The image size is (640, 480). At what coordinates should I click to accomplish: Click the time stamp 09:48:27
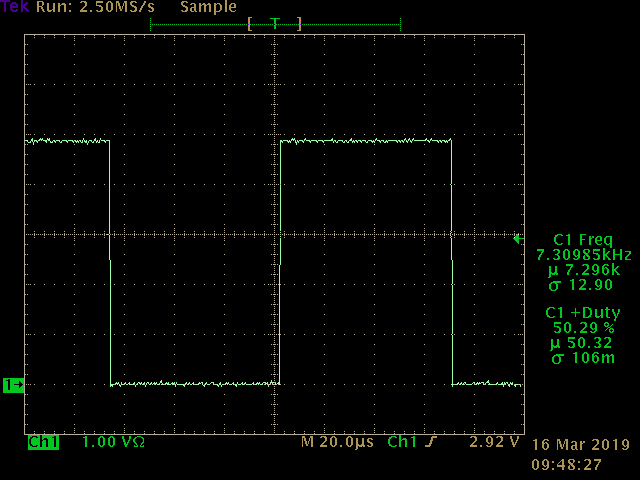pyautogui.click(x=566, y=464)
